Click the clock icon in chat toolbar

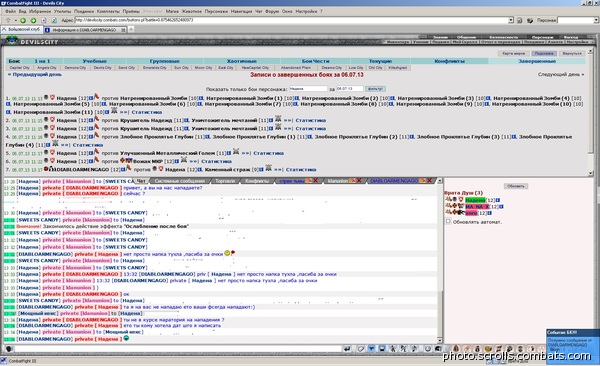428,349
